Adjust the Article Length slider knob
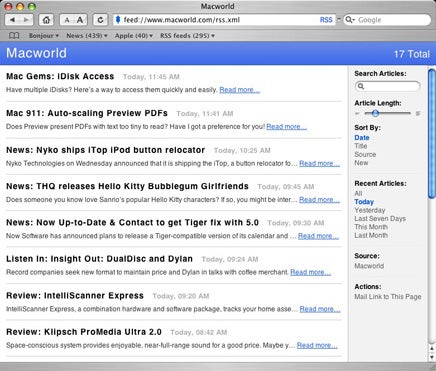436x371 pixels. [x=375, y=113]
